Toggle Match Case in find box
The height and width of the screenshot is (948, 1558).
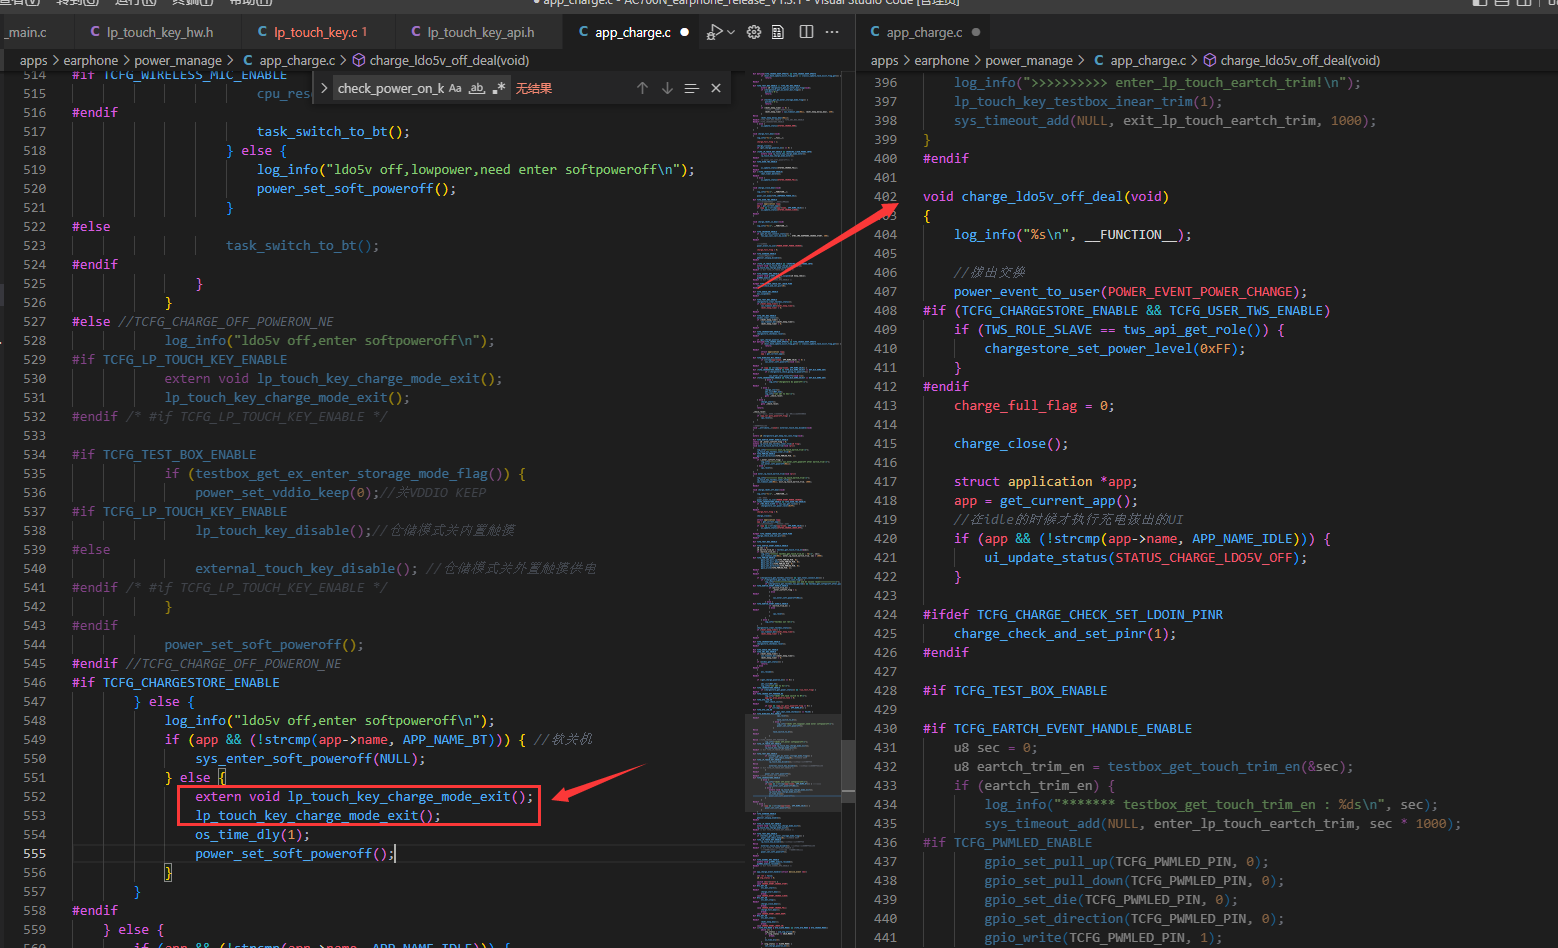click(x=455, y=88)
